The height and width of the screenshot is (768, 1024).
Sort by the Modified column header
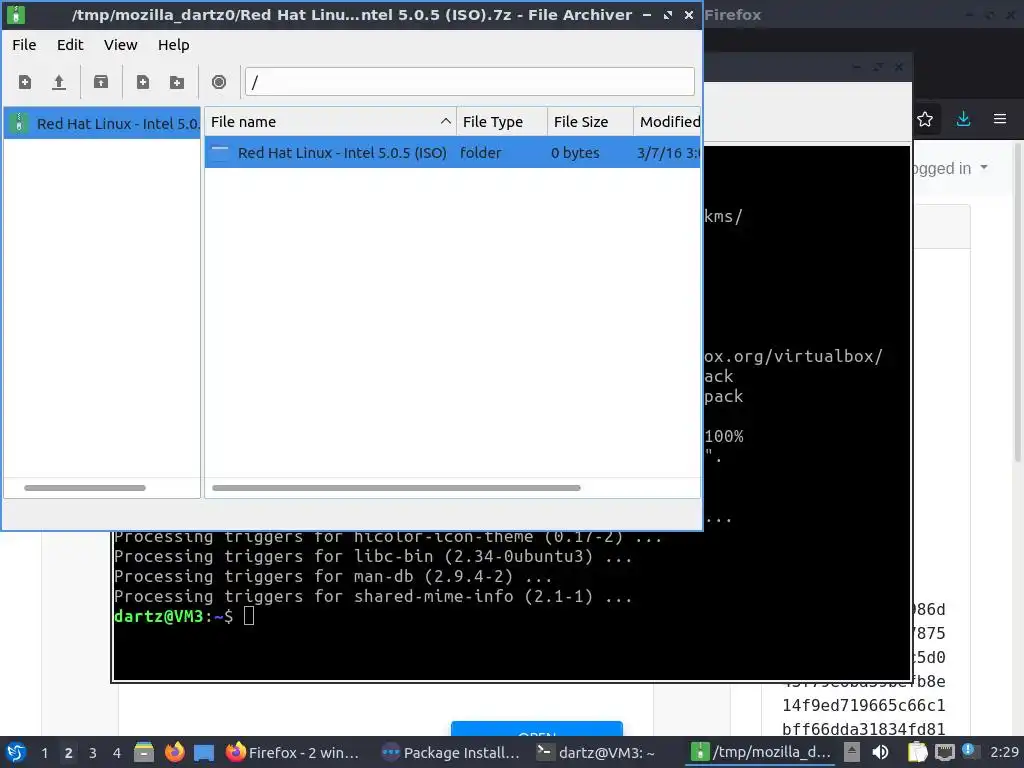tap(667, 122)
